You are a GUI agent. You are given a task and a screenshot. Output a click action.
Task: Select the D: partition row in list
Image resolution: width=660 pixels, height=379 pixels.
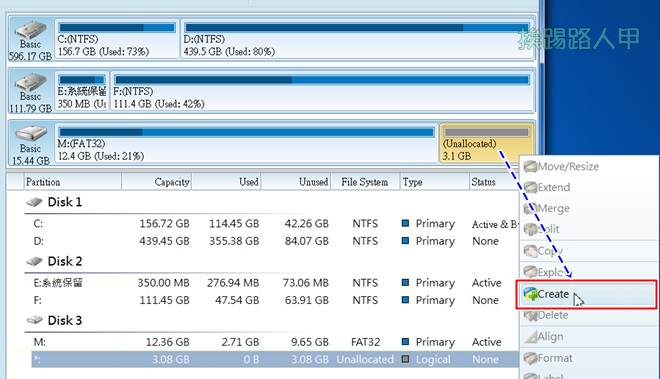point(275,241)
